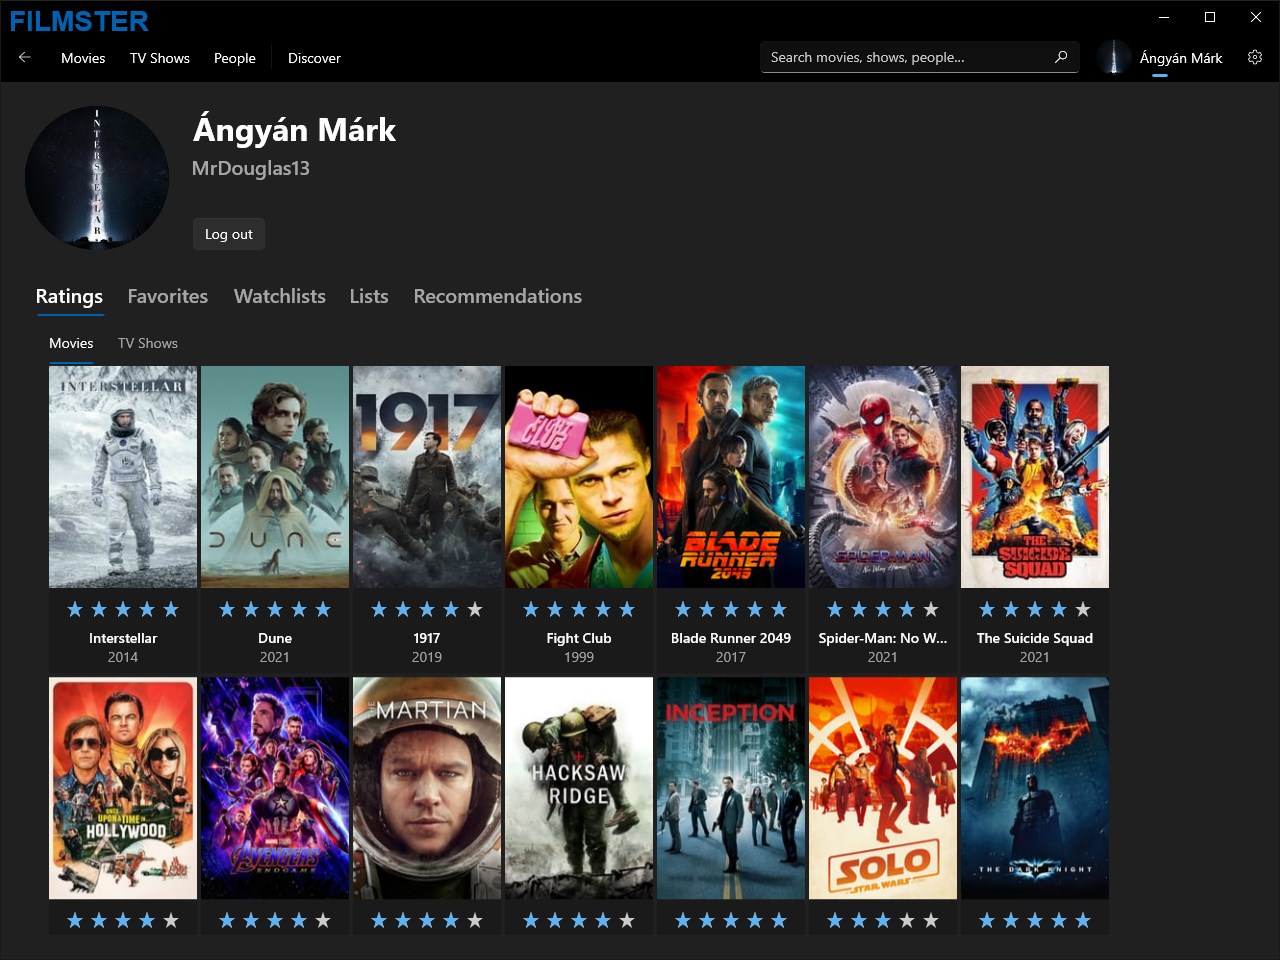The image size is (1280, 960).
Task: Click the fourth star under Fight Club
Action: (x=603, y=609)
